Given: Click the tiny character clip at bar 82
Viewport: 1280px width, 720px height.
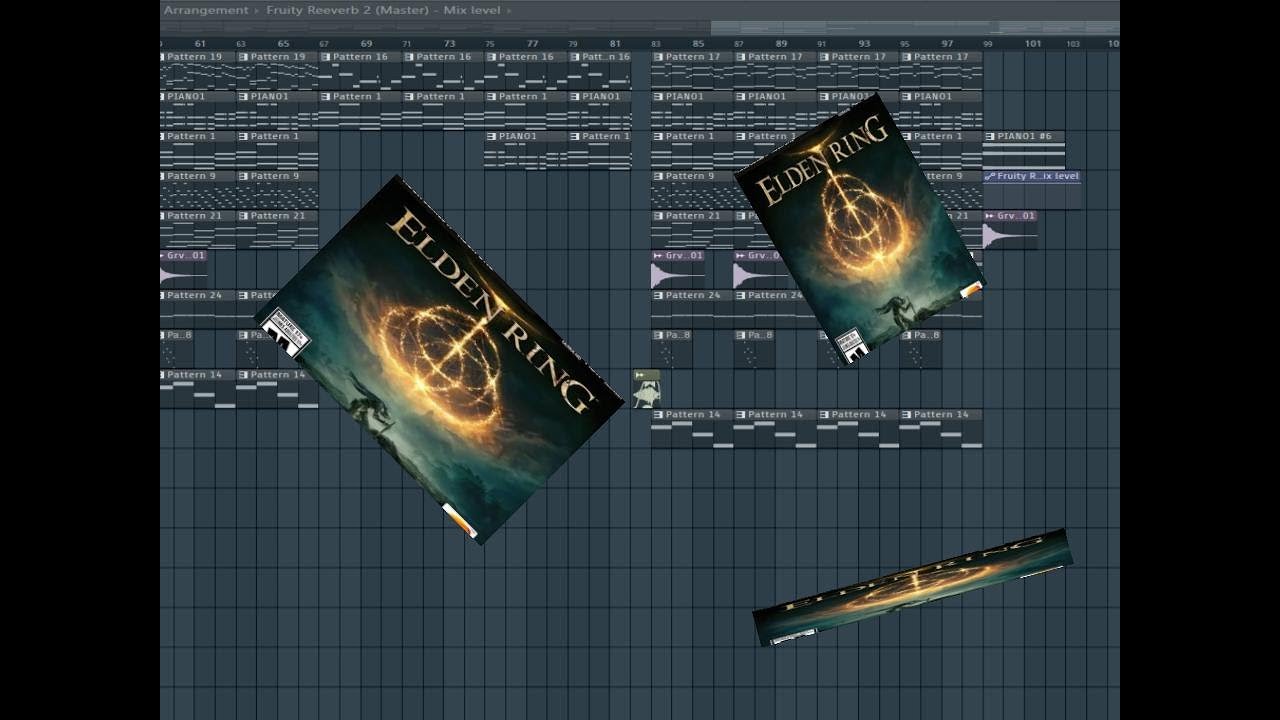Looking at the screenshot, I should point(646,389).
